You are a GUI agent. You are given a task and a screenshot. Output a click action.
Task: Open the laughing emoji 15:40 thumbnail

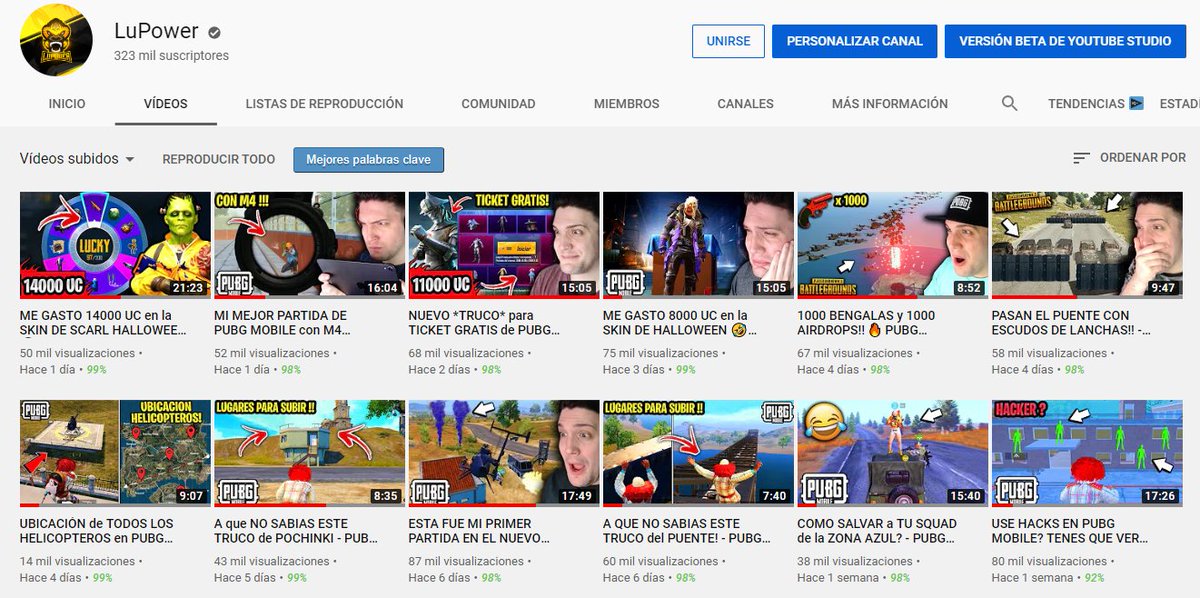point(892,453)
